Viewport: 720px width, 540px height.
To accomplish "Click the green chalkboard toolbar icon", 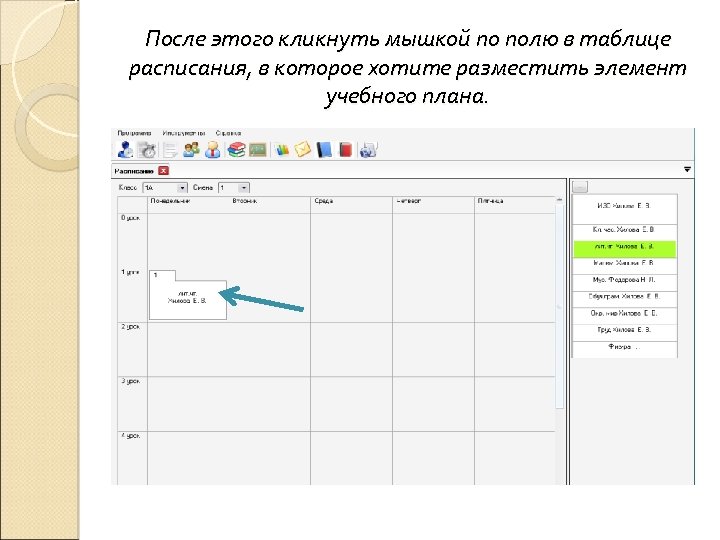I will (x=258, y=150).
